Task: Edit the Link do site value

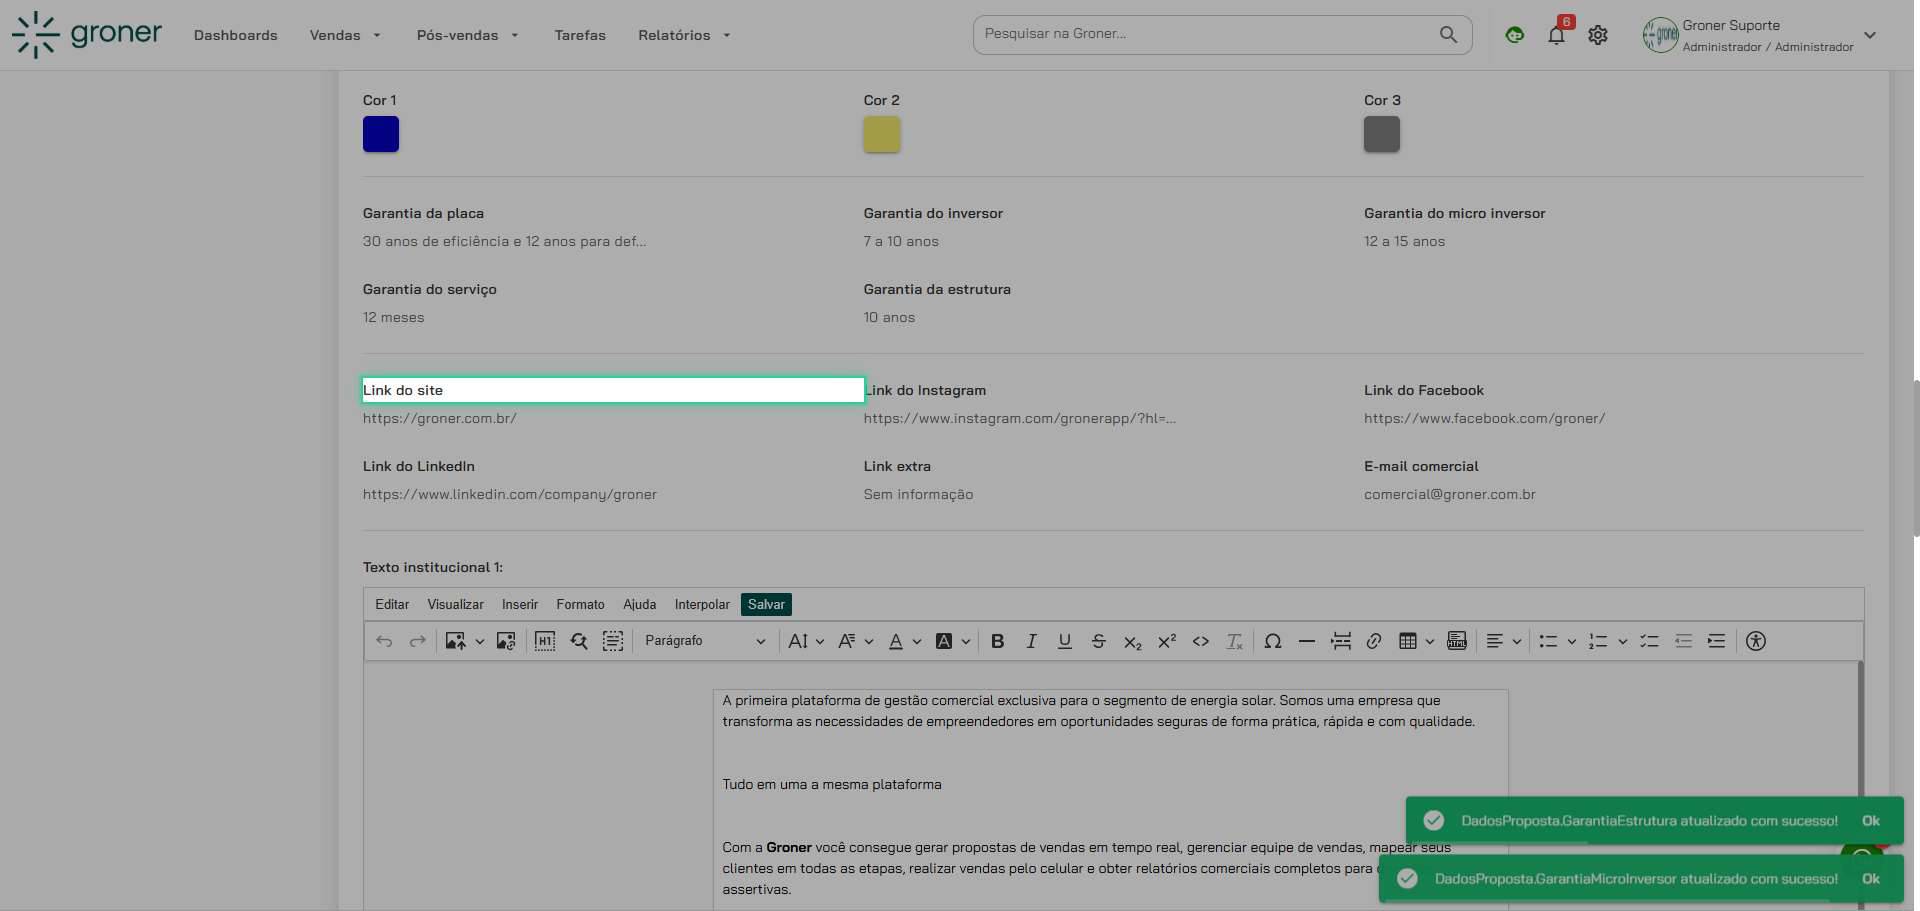Action: tap(440, 418)
